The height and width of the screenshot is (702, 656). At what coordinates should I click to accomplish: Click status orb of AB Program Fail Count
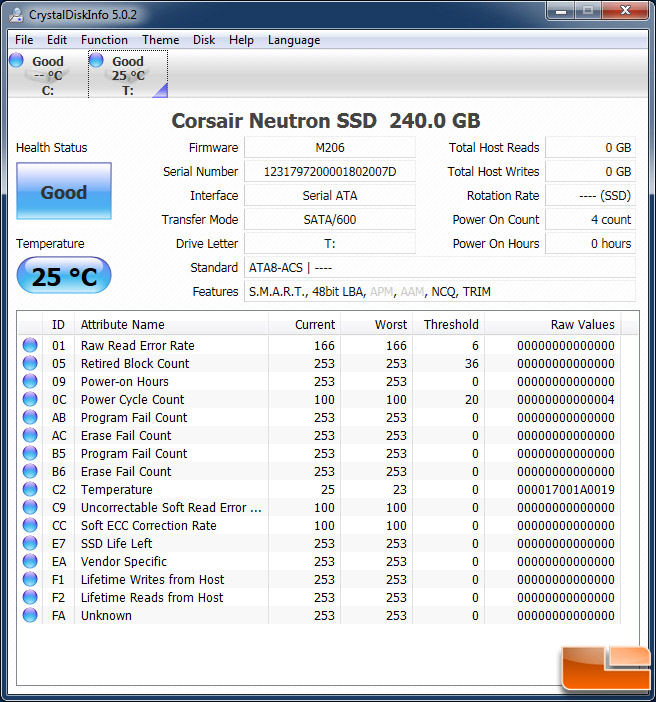click(x=30, y=417)
